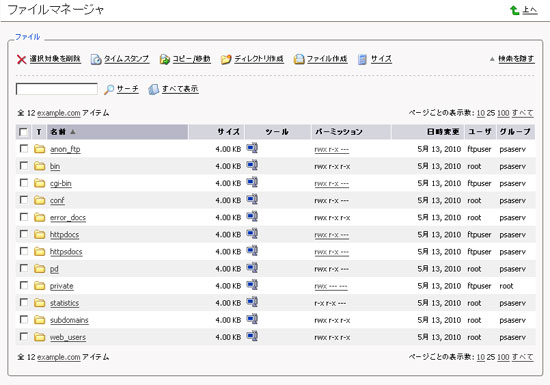
Task: Click the サーチ search link
Action: tap(127, 89)
